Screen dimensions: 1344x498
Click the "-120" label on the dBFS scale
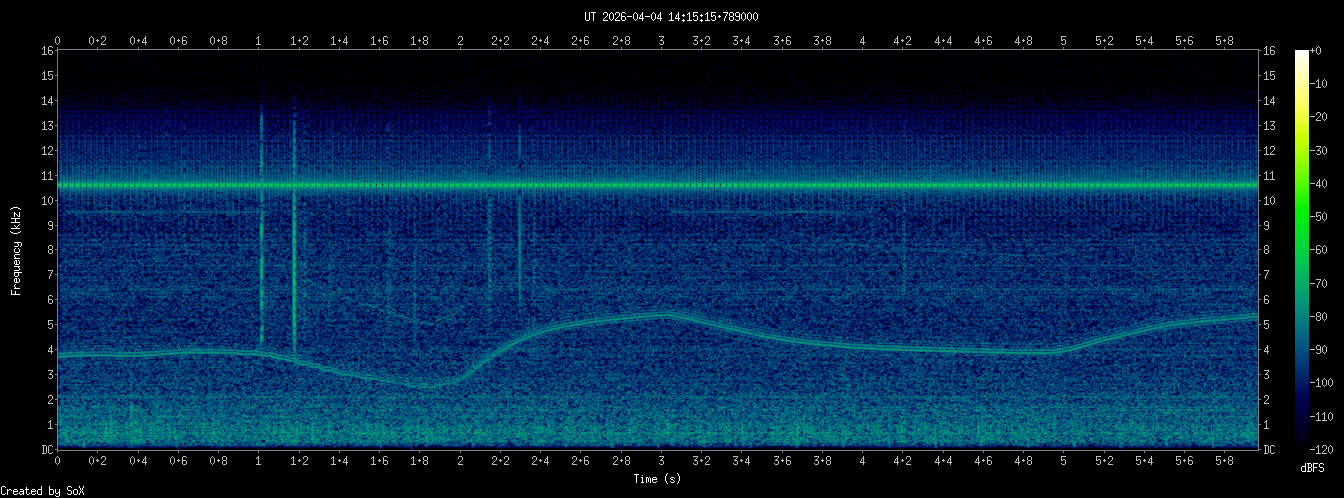tap(1327, 449)
